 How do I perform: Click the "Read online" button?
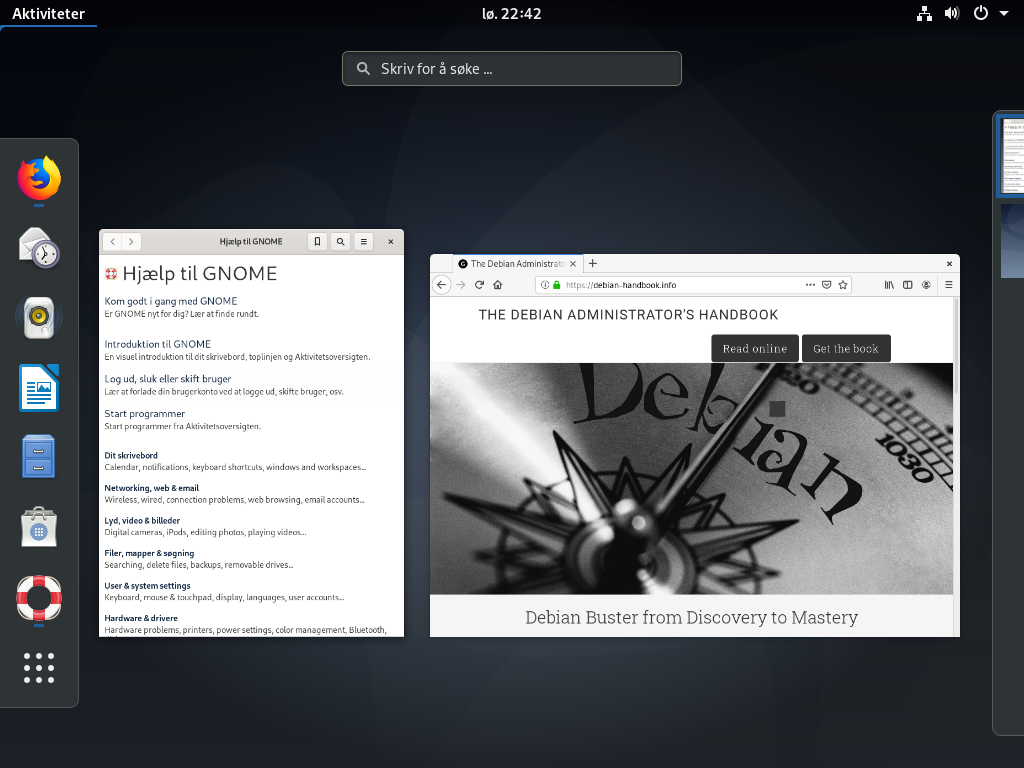754,348
